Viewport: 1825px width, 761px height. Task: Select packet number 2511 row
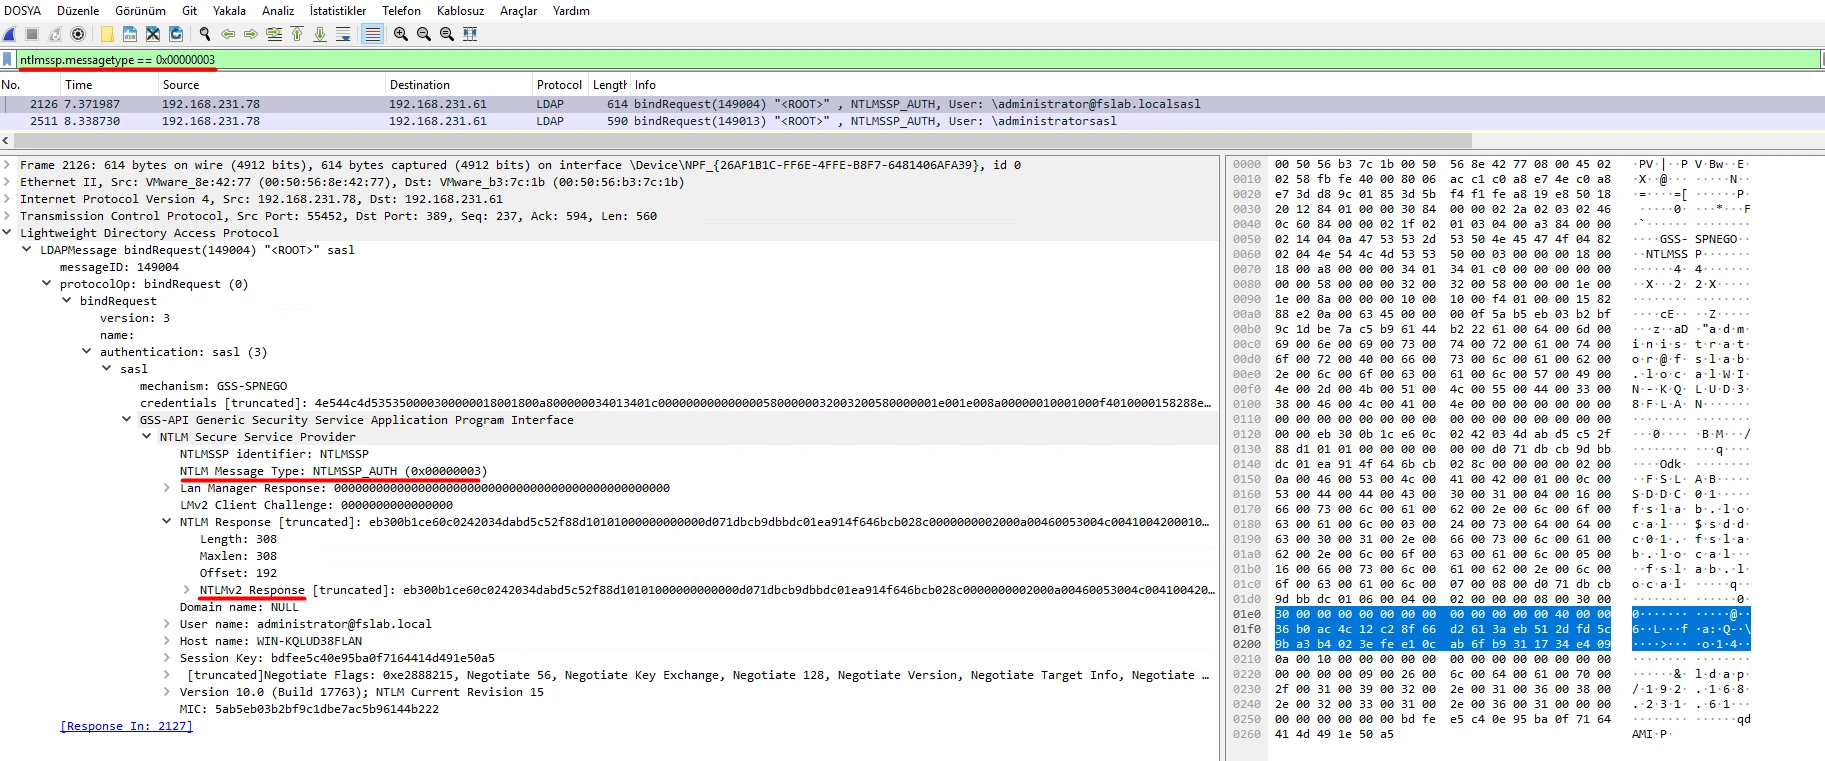[x=912, y=121]
